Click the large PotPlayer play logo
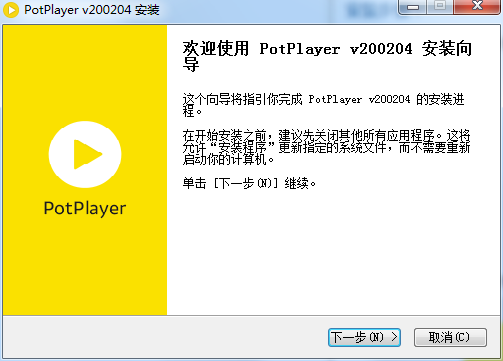This screenshot has width=503, height=361. (x=85, y=154)
